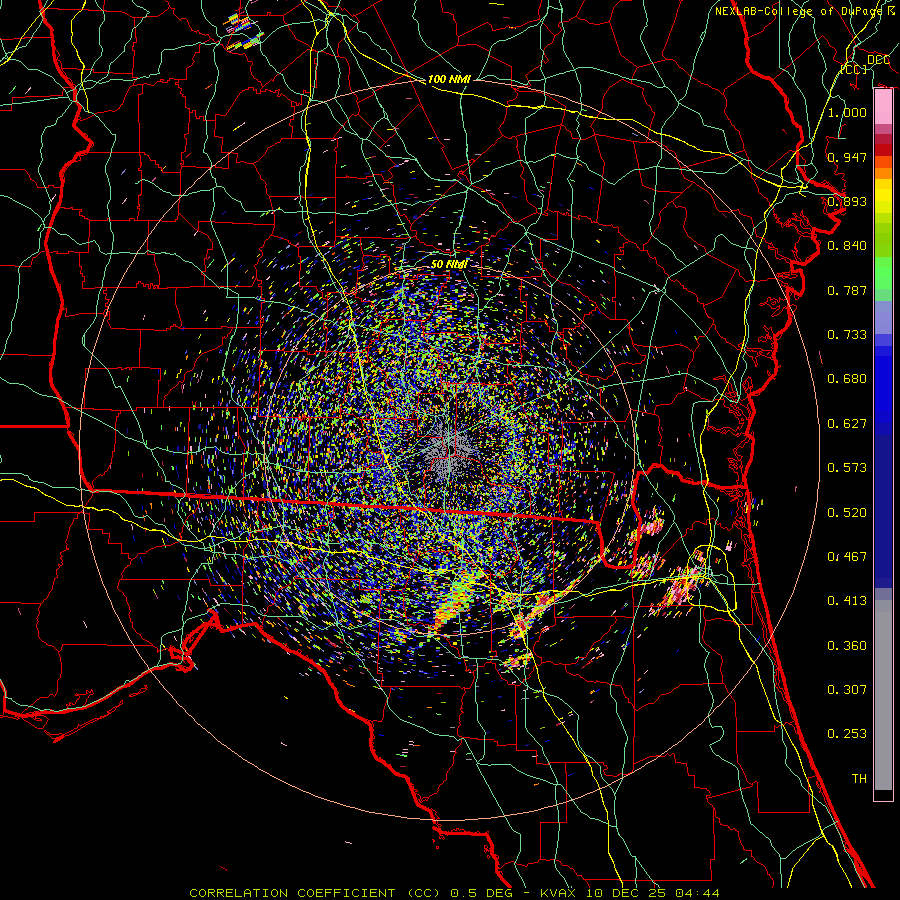Image resolution: width=900 pixels, height=900 pixels.
Task: Pick the pink segment of the color bar
Action: point(883,107)
